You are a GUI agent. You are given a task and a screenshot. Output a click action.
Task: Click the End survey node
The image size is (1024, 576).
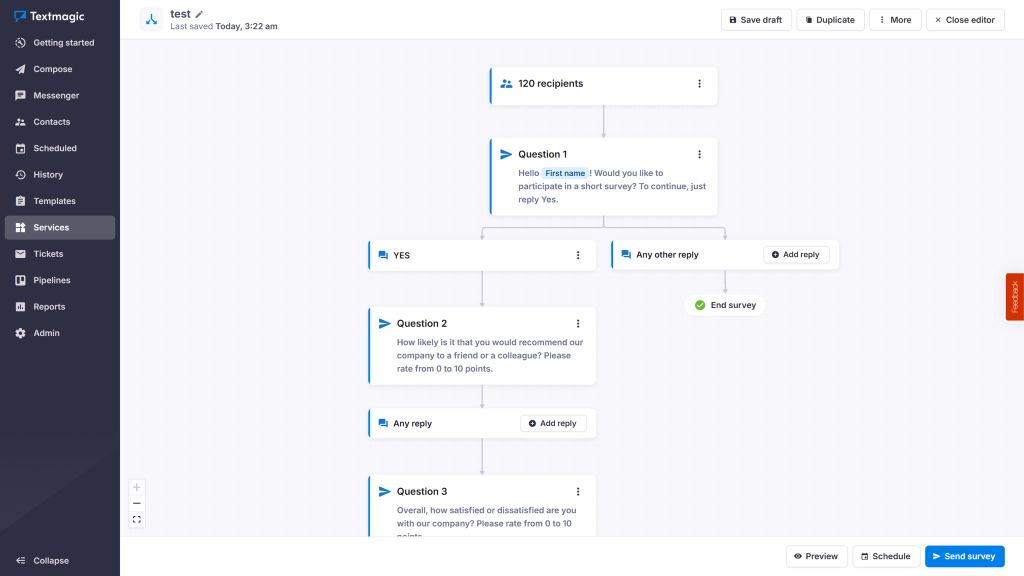pyautogui.click(x=725, y=305)
